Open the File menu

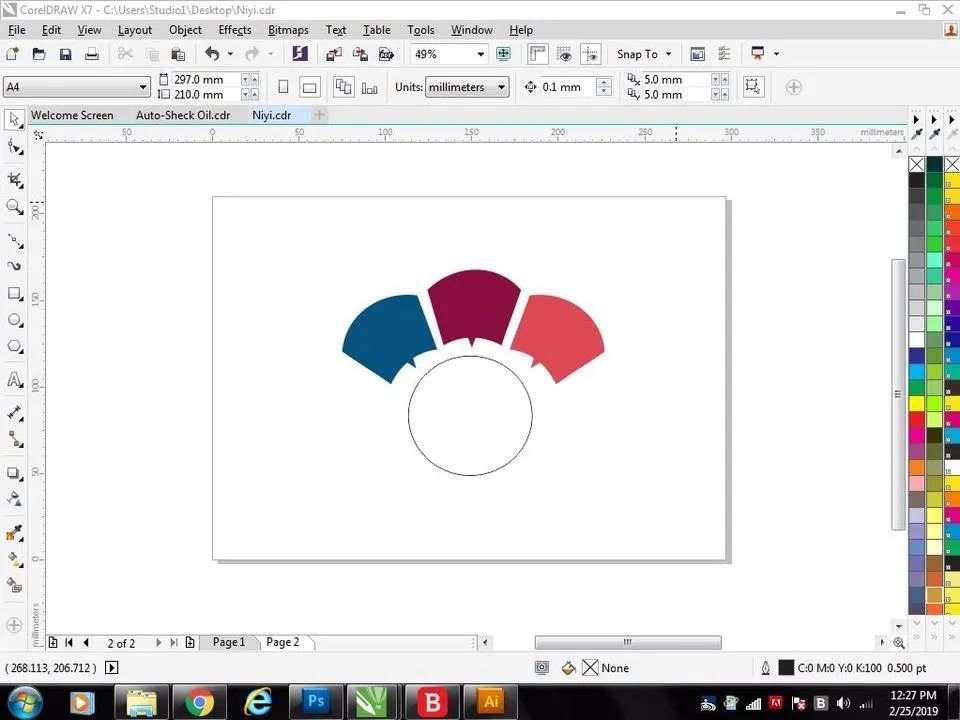(17, 29)
